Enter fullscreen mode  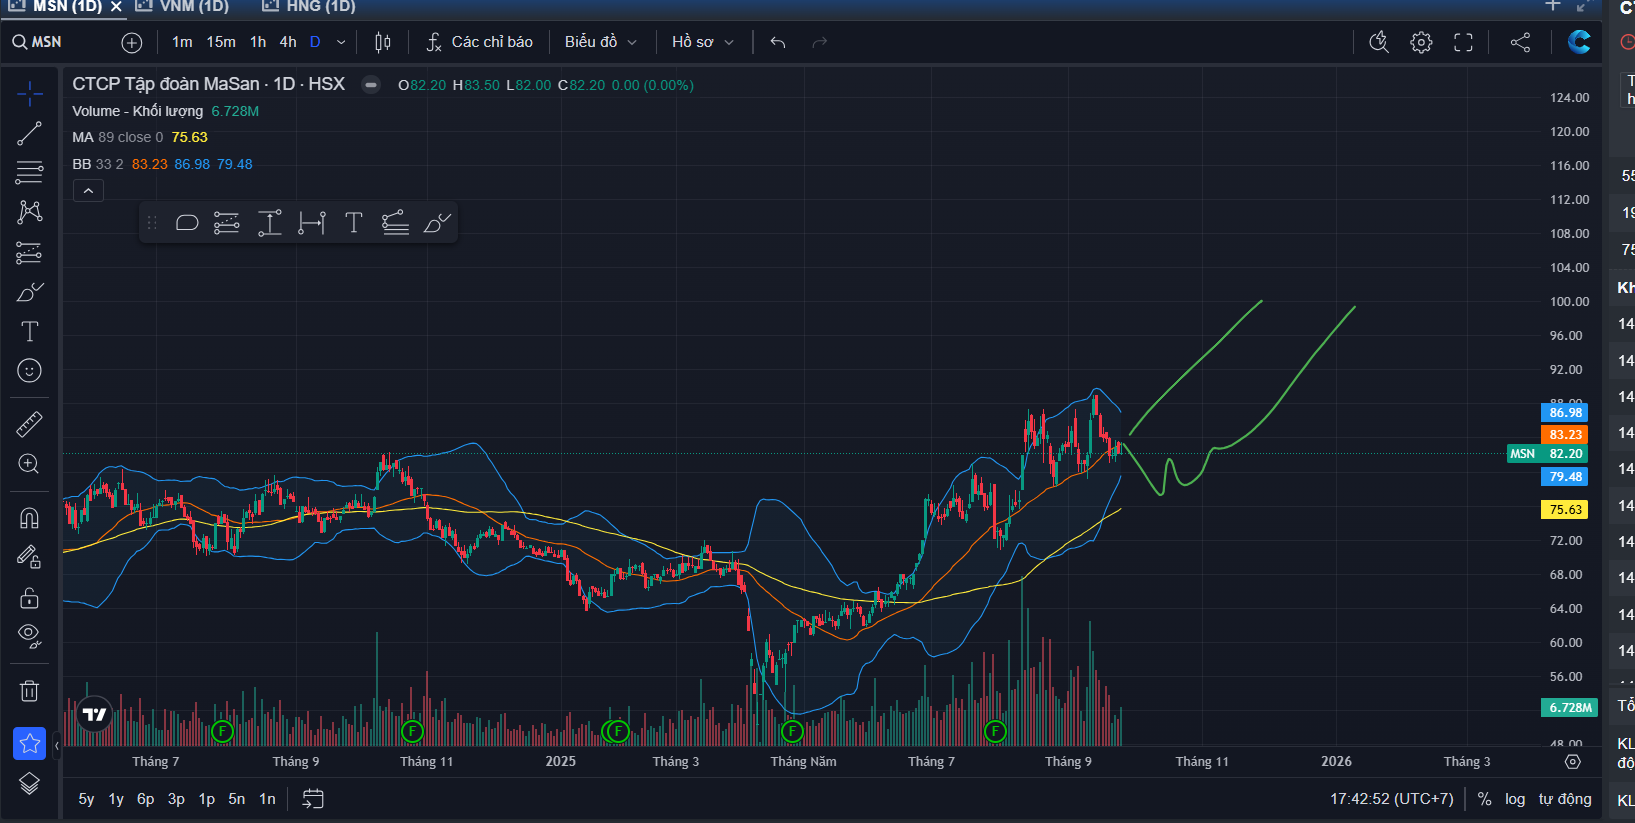(x=1463, y=42)
